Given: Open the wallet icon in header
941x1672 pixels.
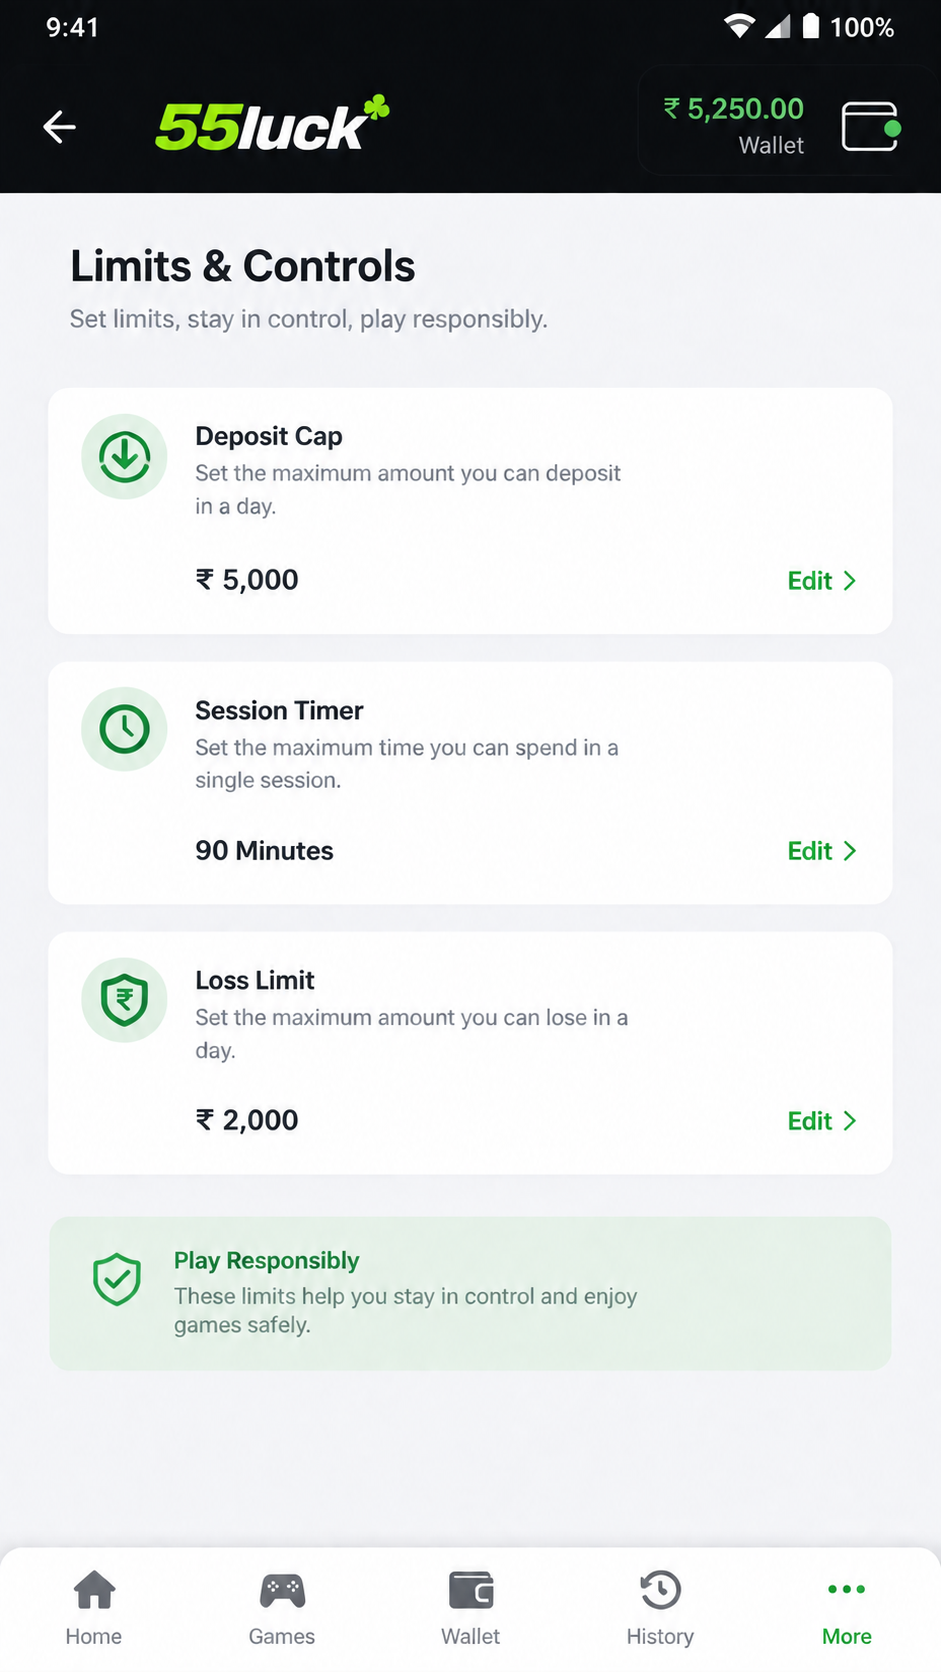Looking at the screenshot, I should pyautogui.click(x=871, y=127).
